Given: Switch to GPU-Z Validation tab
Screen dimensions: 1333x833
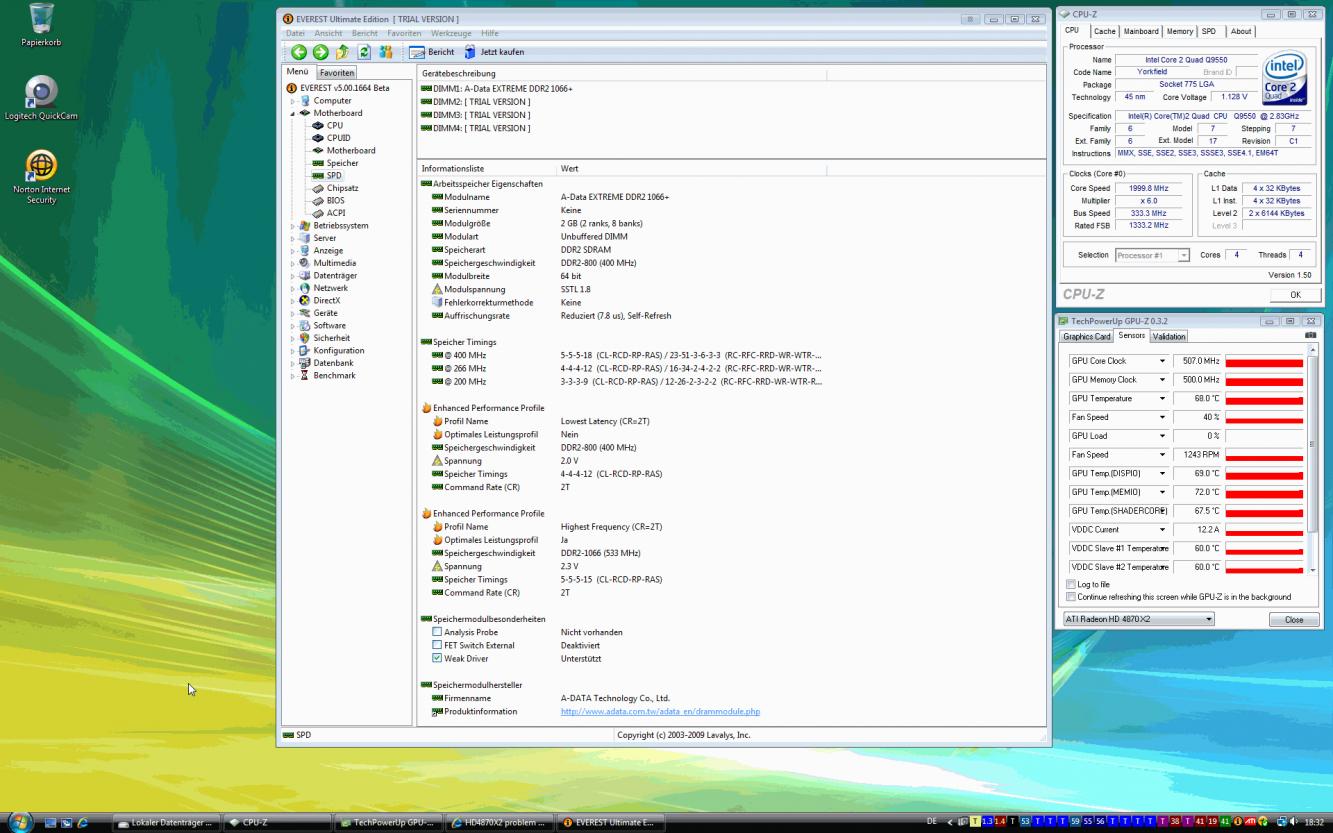Looking at the screenshot, I should pyautogui.click(x=1169, y=337).
